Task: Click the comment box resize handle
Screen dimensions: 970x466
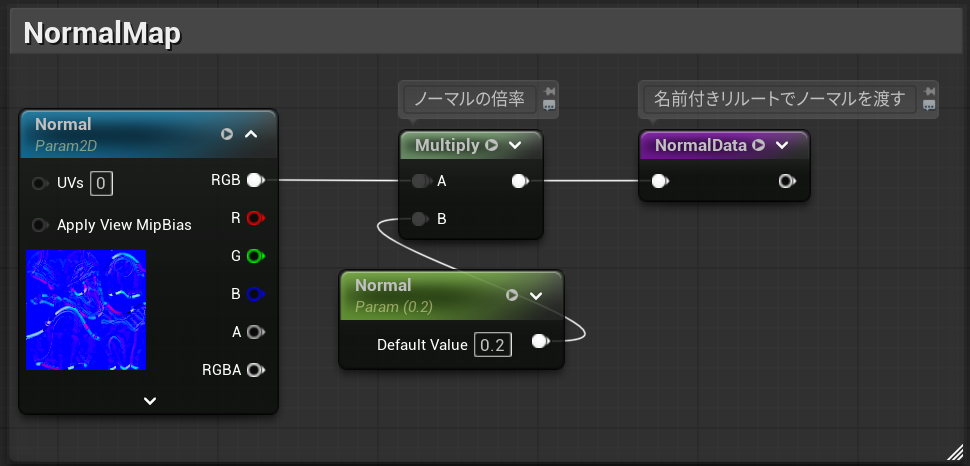Action: [955, 452]
